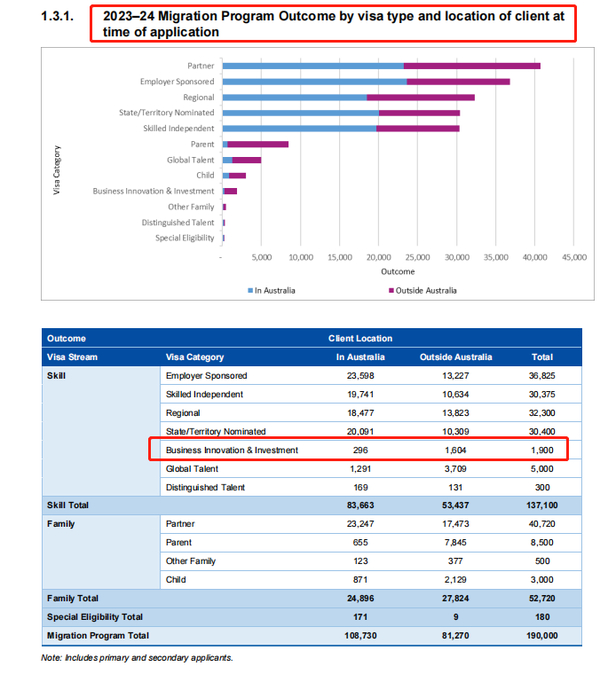Click the "Visa Category" vertical axis title
Viewport: 600px width, 674px height.
[x=56, y=170]
